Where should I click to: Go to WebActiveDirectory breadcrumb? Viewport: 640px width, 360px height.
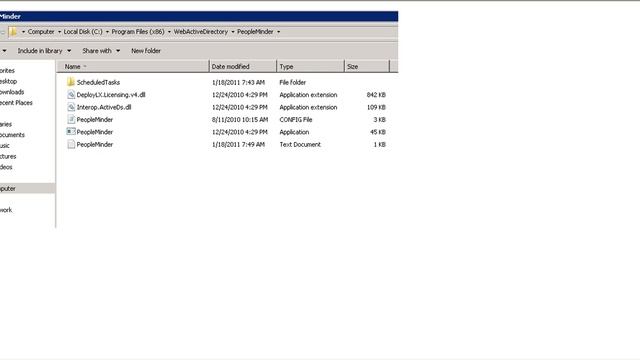[200, 31]
